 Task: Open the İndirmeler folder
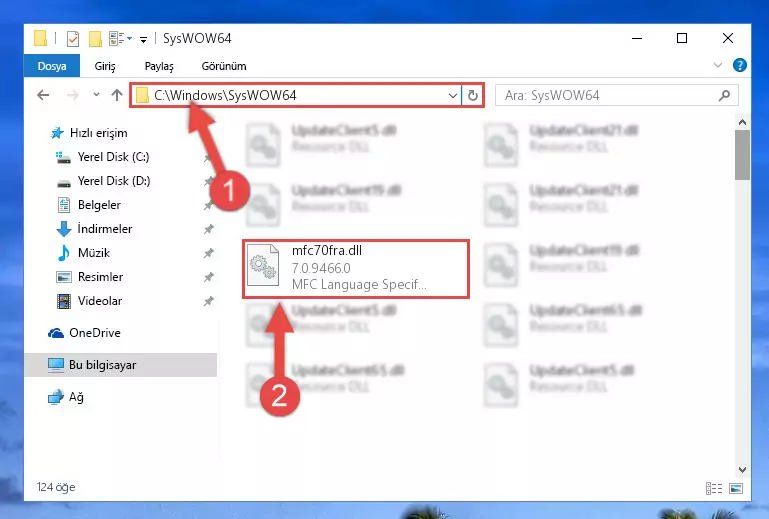[105, 229]
